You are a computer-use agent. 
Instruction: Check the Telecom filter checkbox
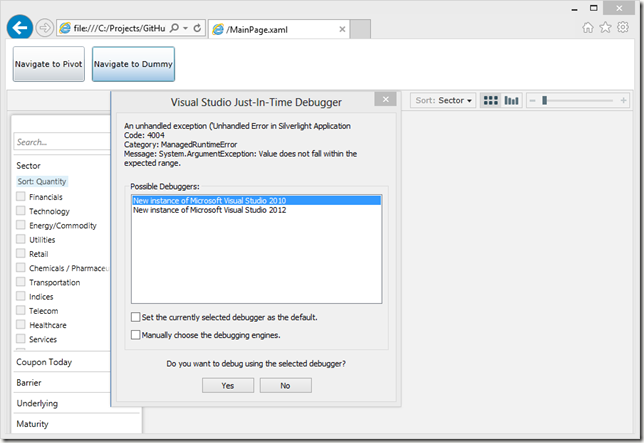tap(21, 310)
